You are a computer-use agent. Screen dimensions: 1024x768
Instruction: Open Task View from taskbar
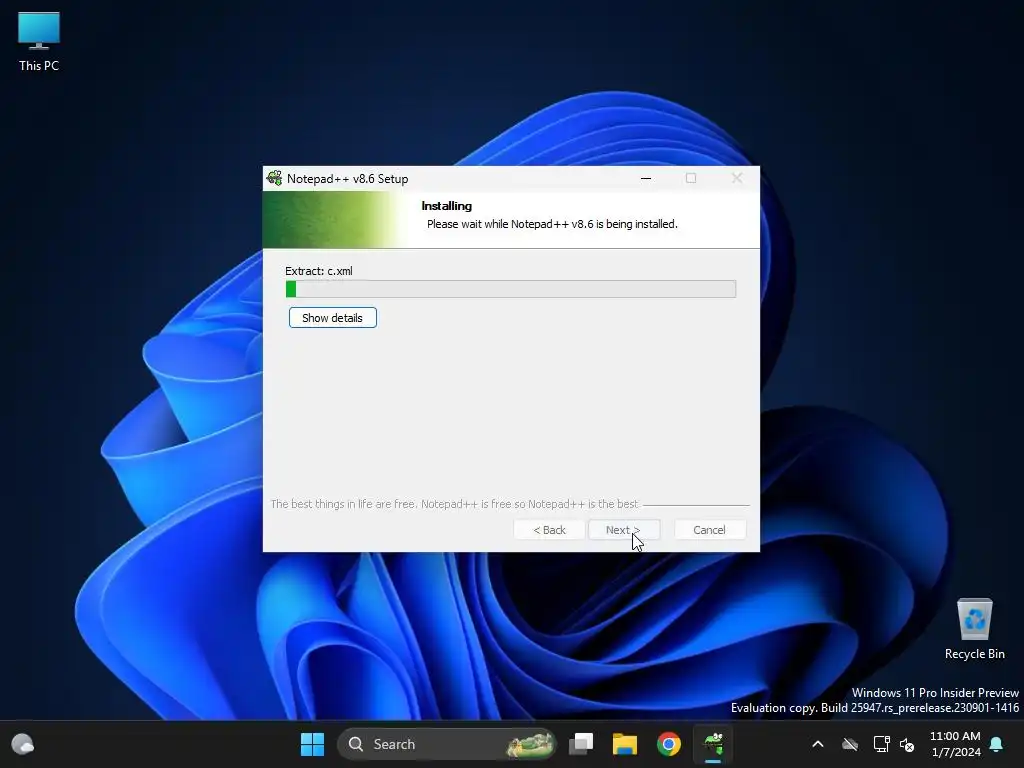[x=581, y=744]
